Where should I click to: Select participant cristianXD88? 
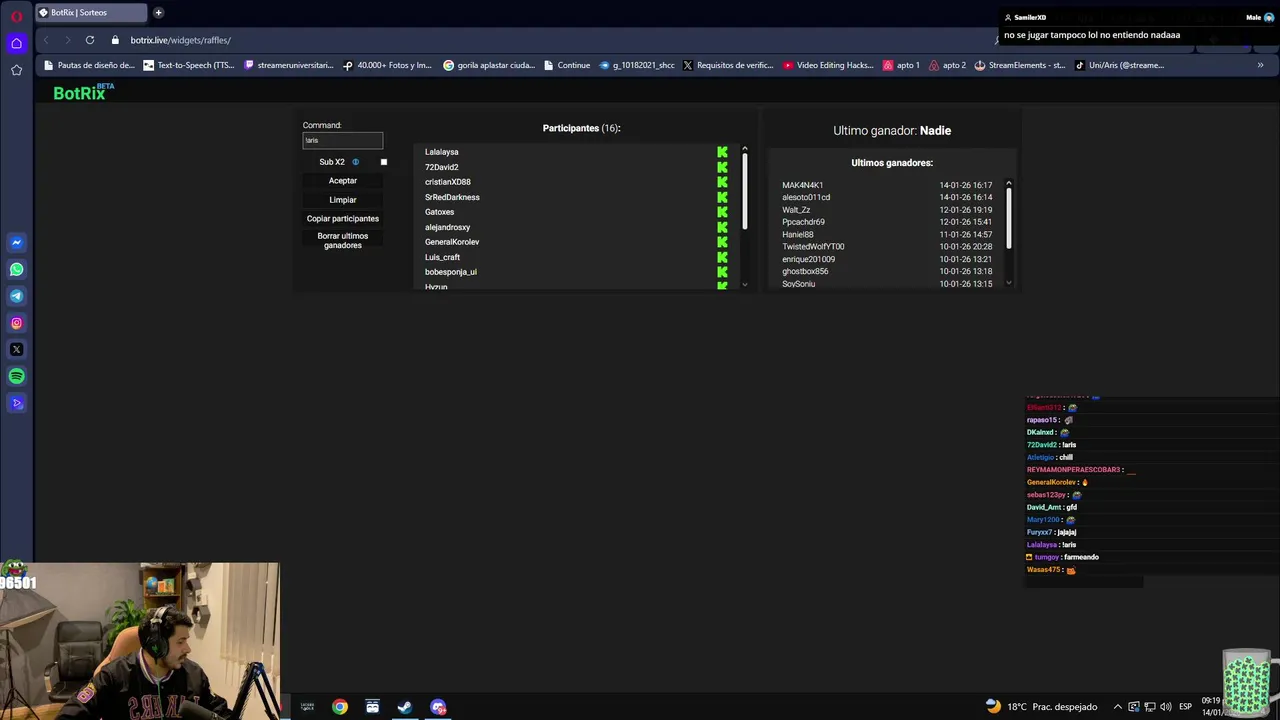[447, 182]
